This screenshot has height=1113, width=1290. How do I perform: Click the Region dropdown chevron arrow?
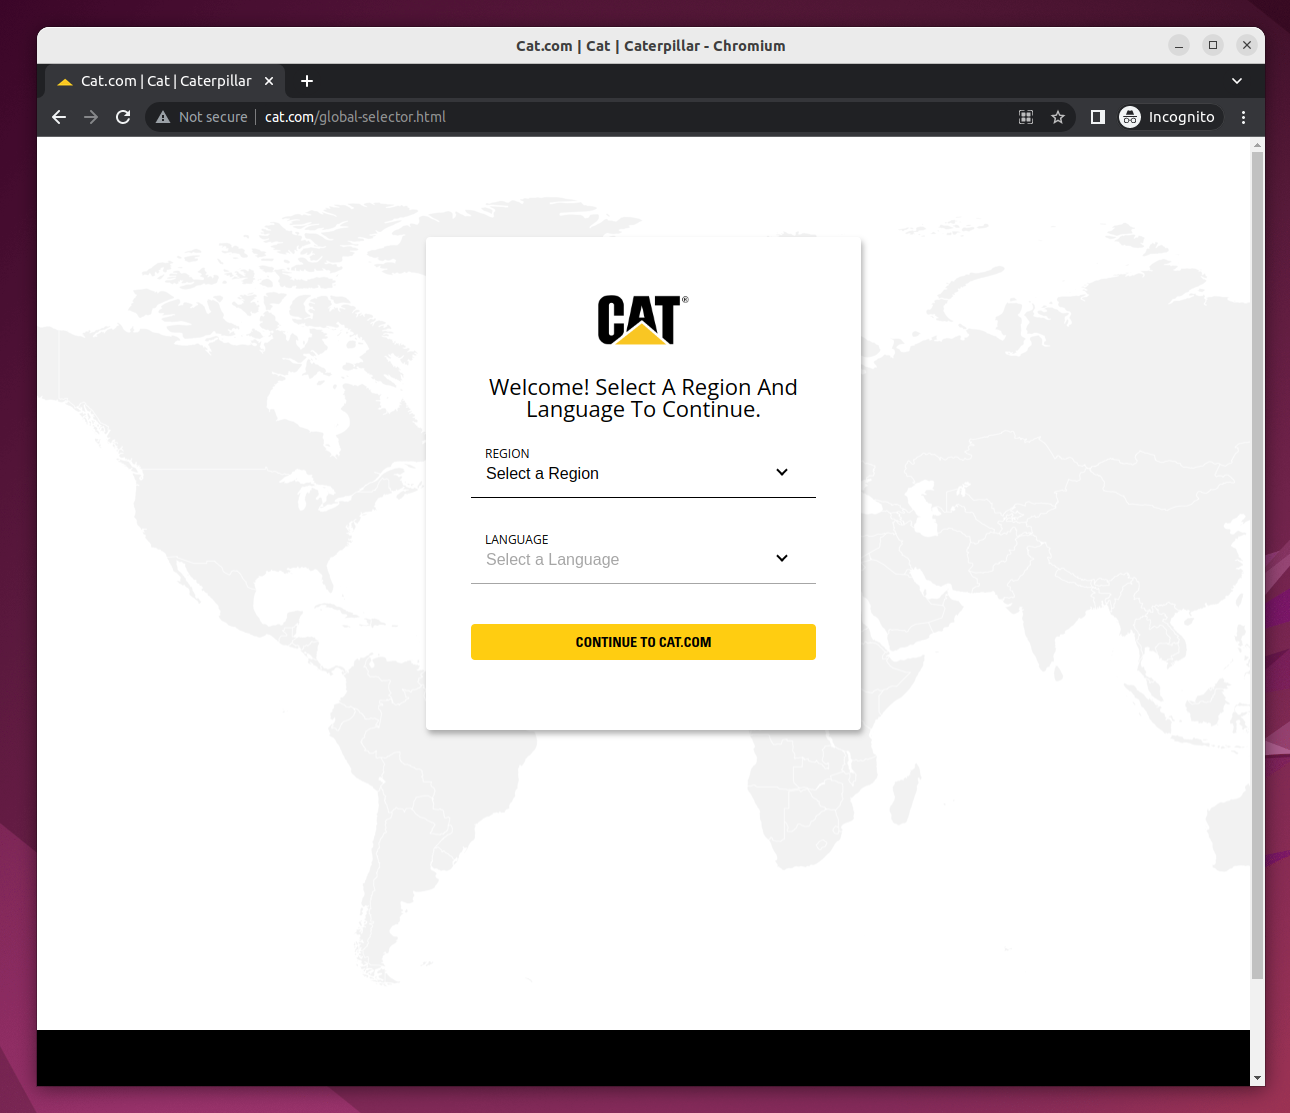pyautogui.click(x=782, y=472)
